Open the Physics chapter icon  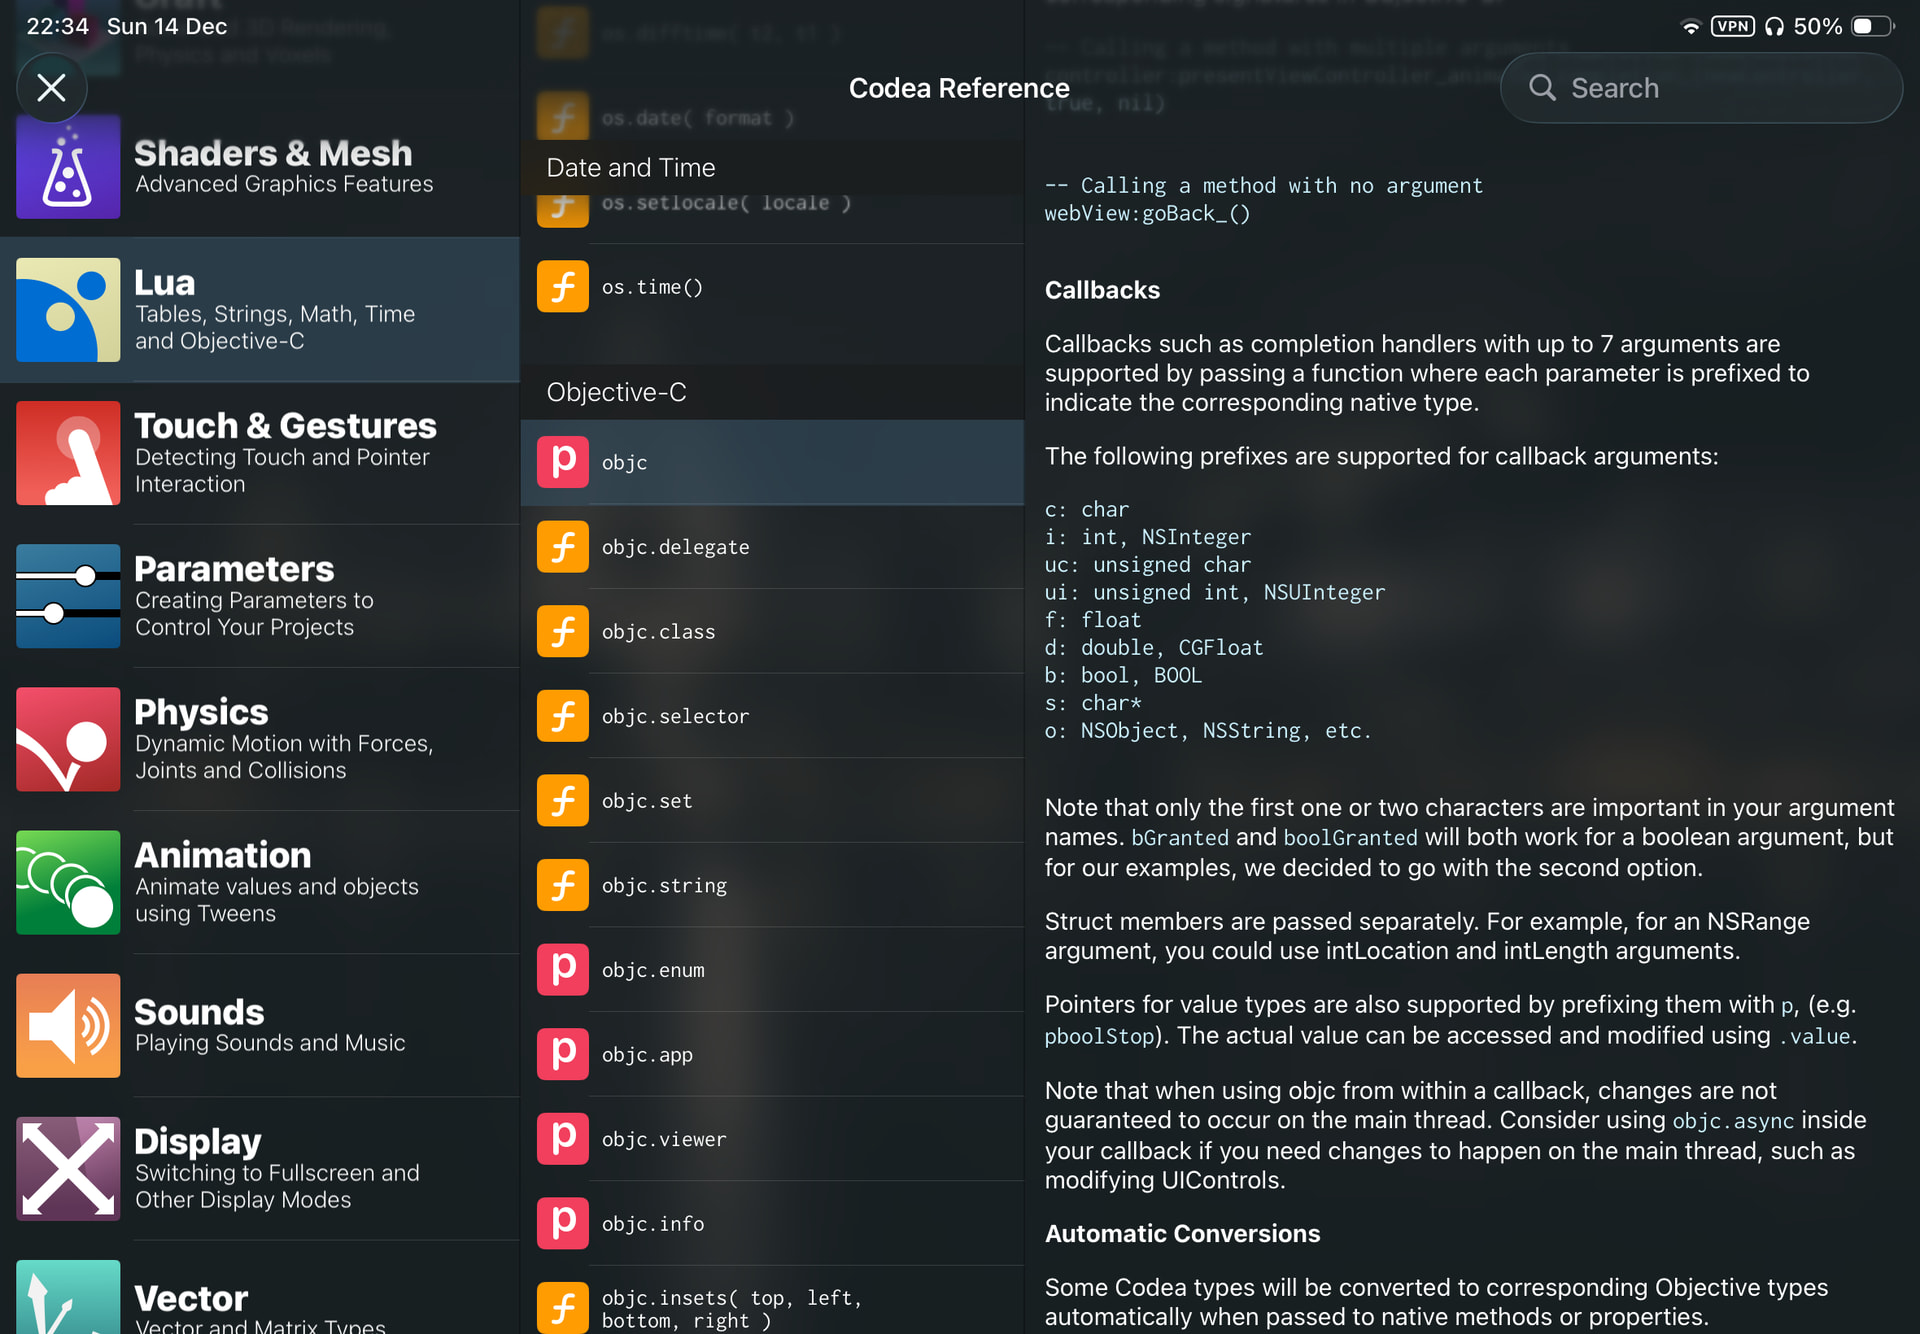pyautogui.click(x=68, y=739)
